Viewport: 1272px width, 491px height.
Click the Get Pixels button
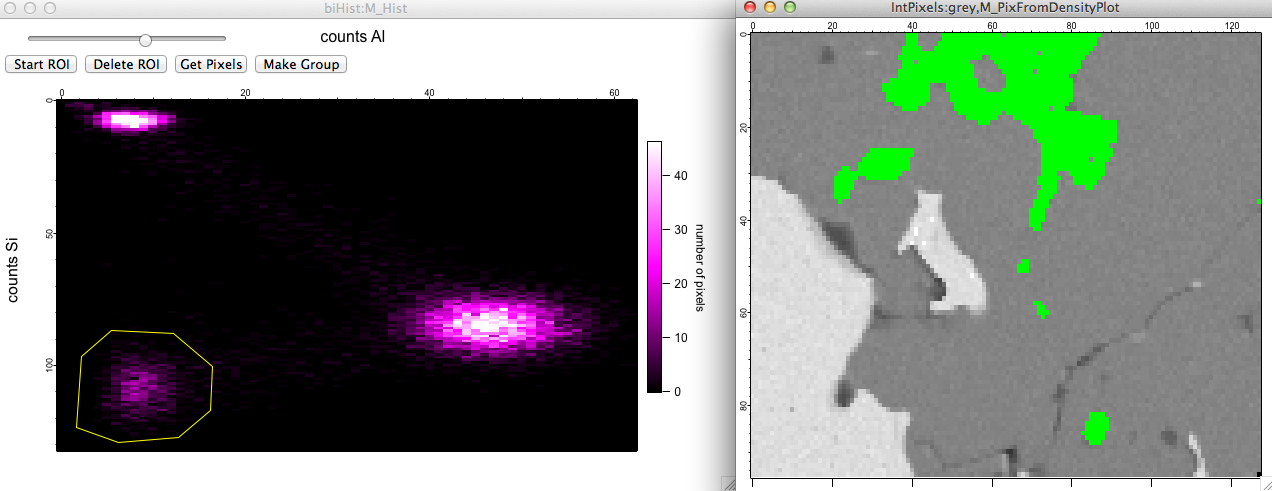point(211,64)
